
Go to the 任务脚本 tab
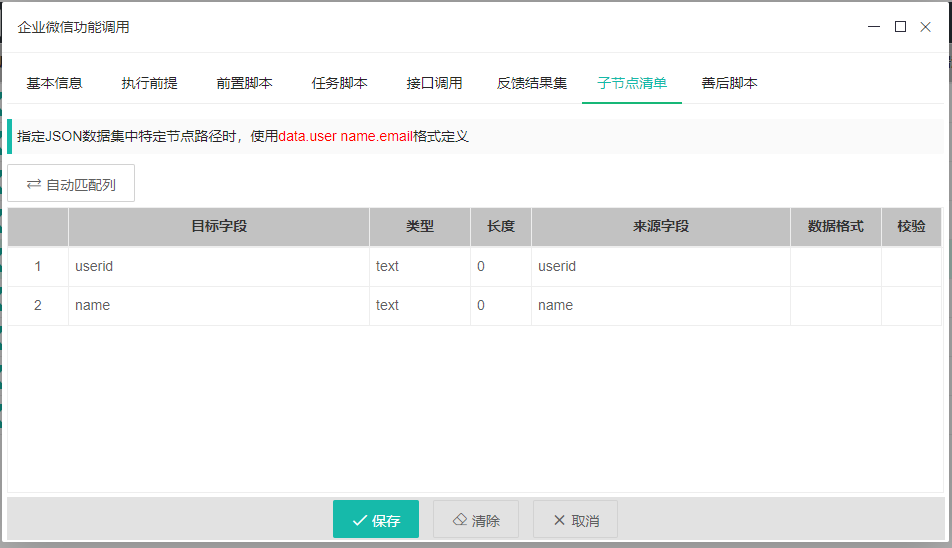coord(339,83)
